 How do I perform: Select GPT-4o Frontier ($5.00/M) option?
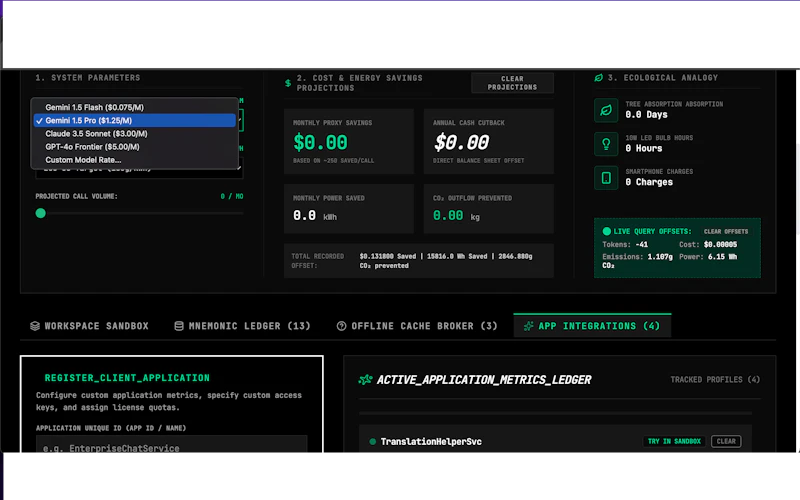pyautogui.click(x=135, y=147)
